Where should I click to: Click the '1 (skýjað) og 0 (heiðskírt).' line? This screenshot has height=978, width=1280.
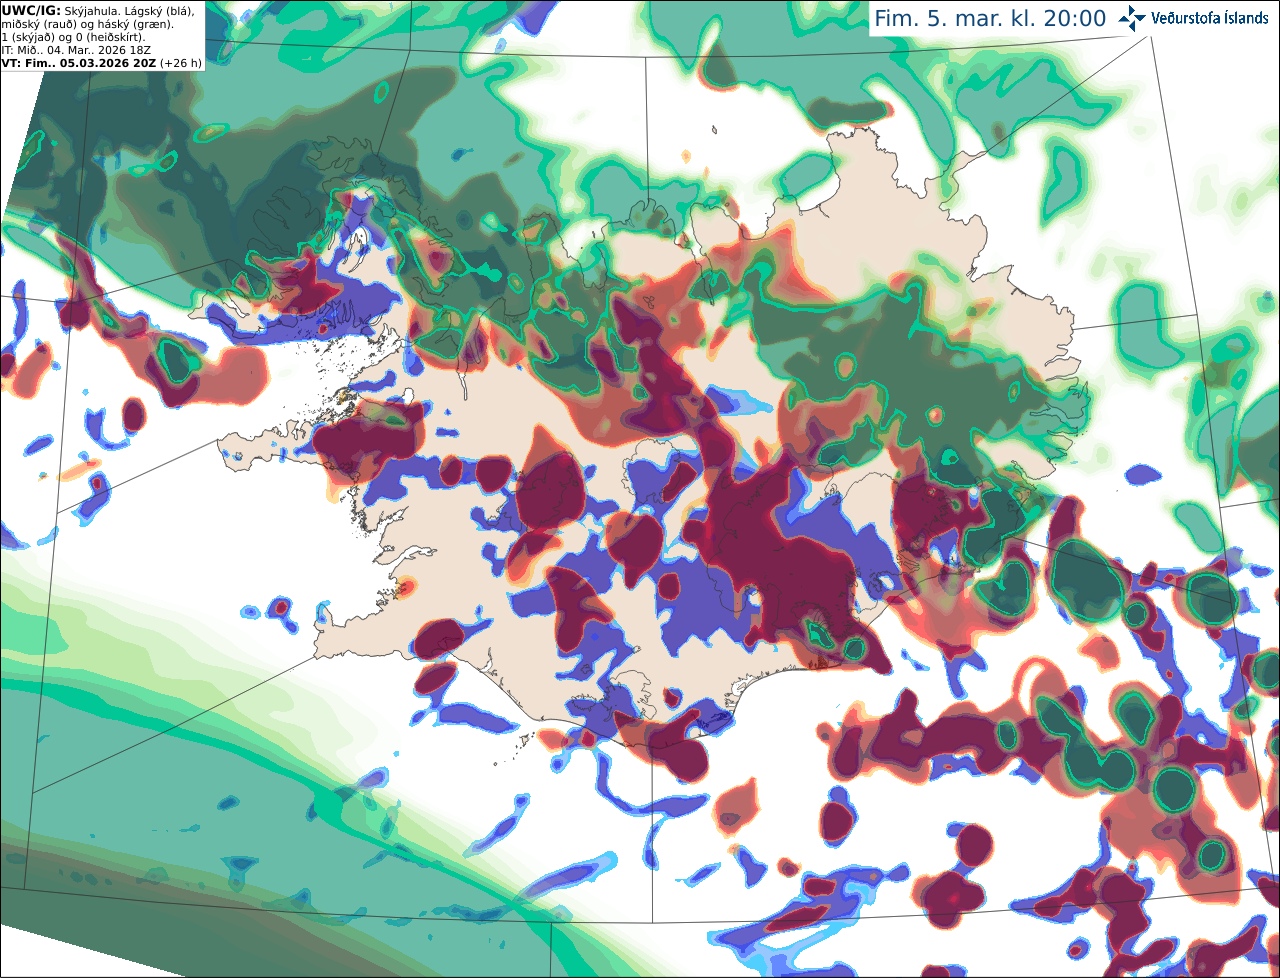point(73,37)
